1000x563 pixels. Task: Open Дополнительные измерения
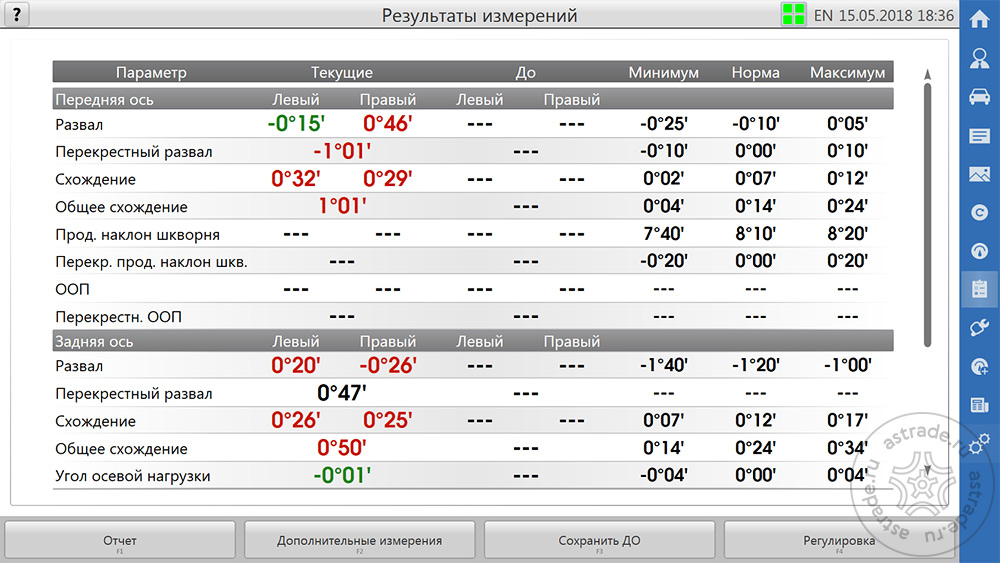(360, 541)
